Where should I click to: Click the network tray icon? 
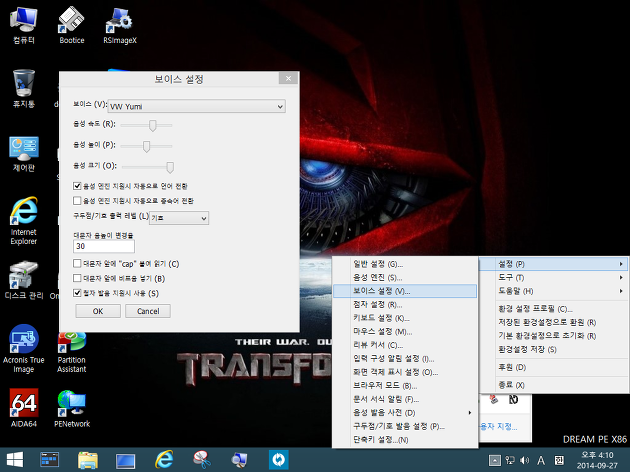pos(510,460)
